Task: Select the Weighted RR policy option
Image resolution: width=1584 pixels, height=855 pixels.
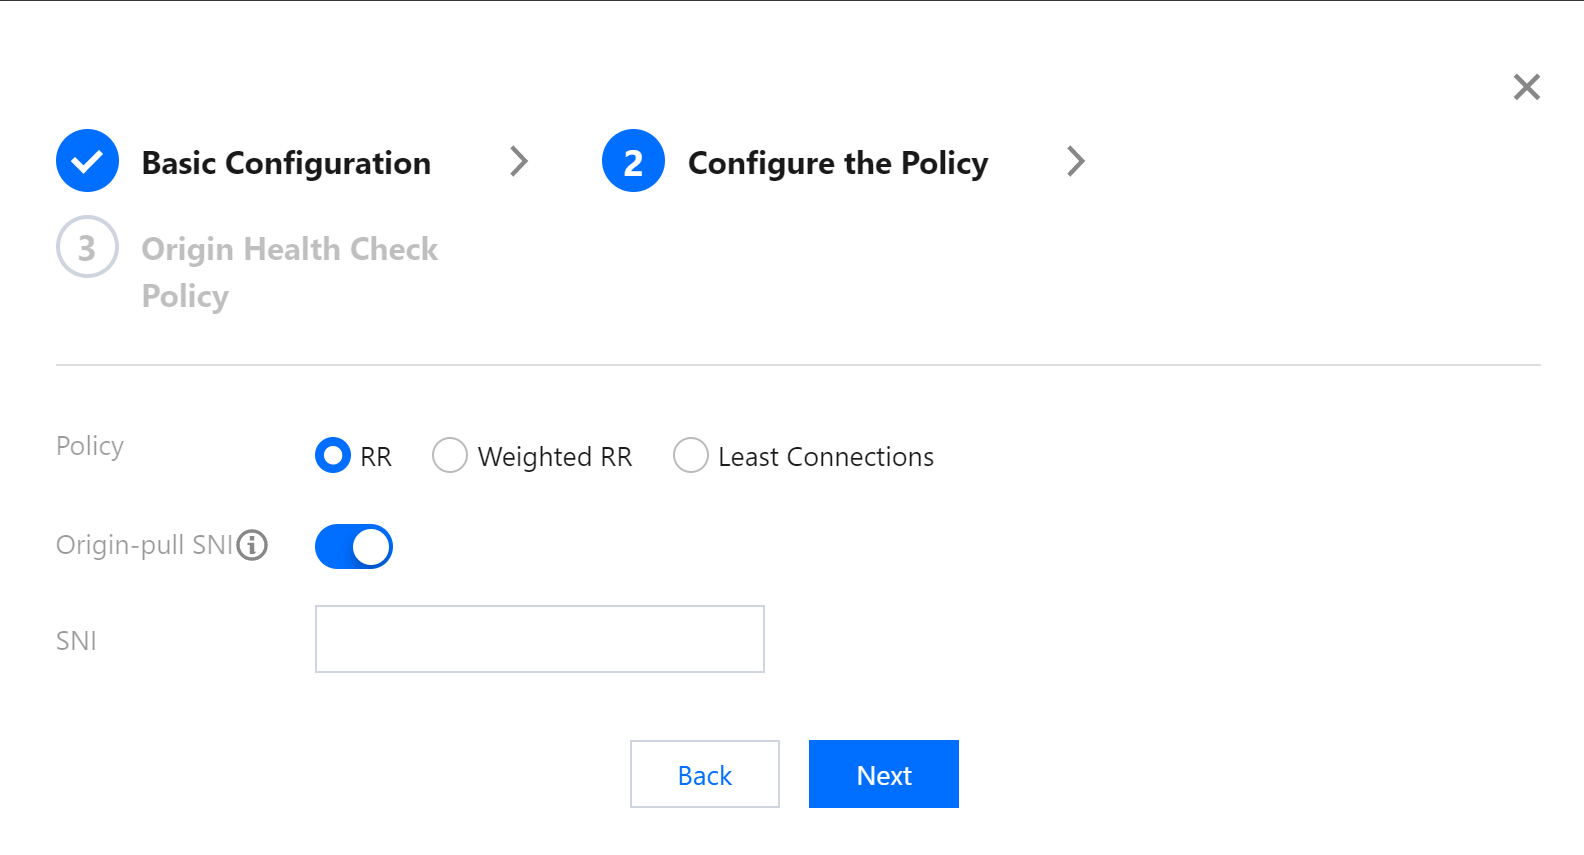Action: pos(450,456)
